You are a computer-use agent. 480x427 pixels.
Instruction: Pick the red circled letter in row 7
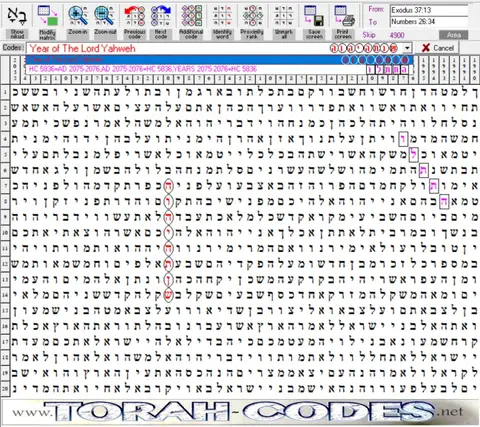coord(168,186)
